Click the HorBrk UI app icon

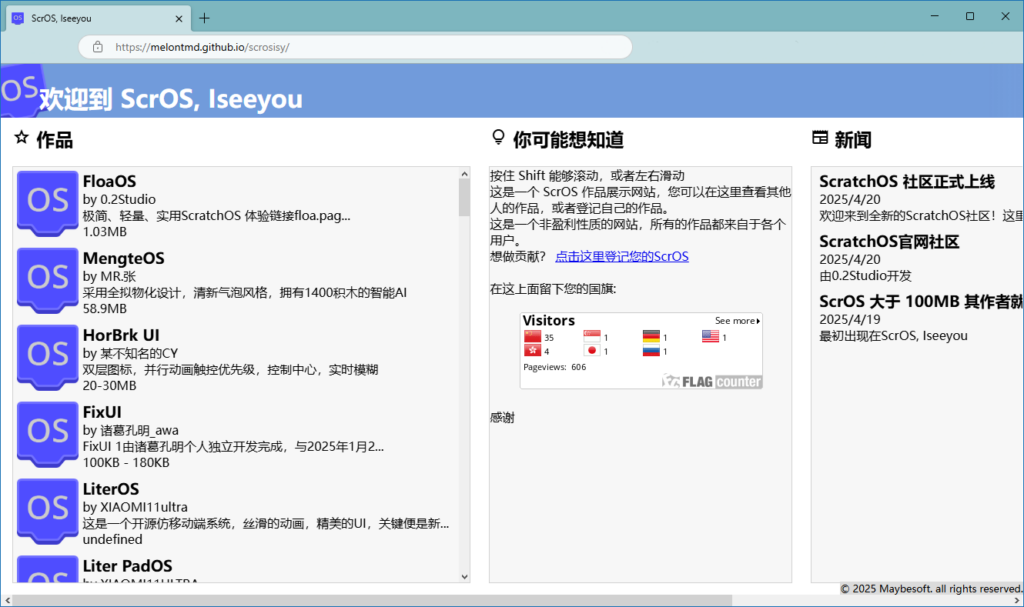48,354
